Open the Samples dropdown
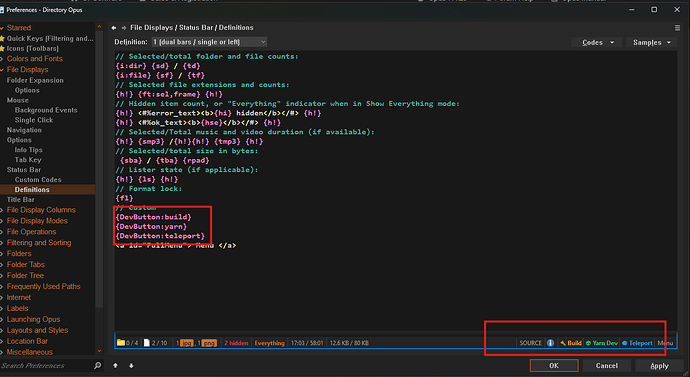Viewport: 690px width, 377px height. click(651, 42)
